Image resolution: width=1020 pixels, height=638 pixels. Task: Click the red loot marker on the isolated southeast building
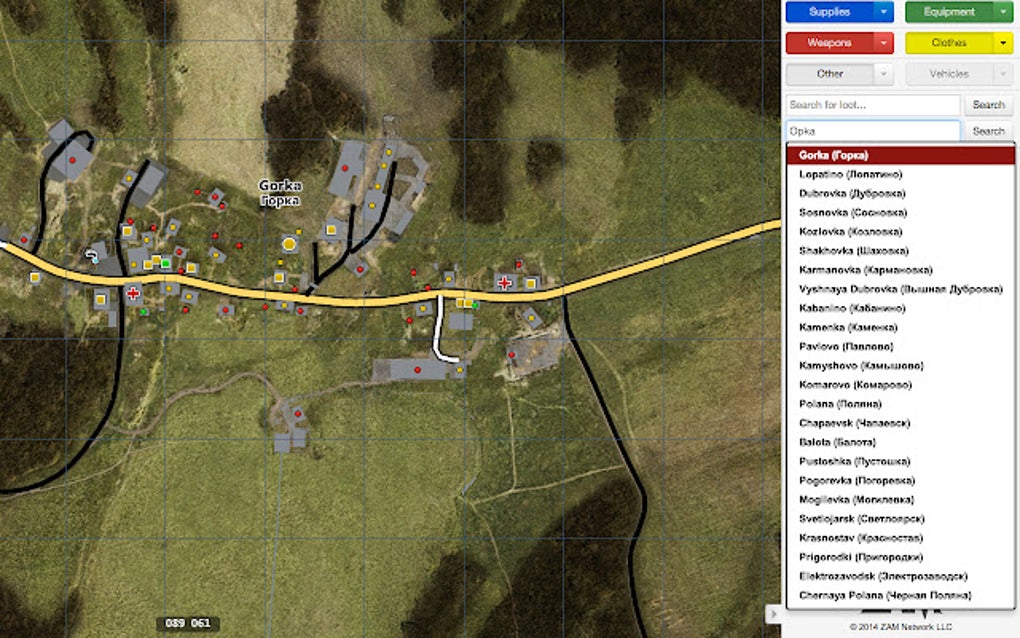pyautogui.click(x=512, y=356)
